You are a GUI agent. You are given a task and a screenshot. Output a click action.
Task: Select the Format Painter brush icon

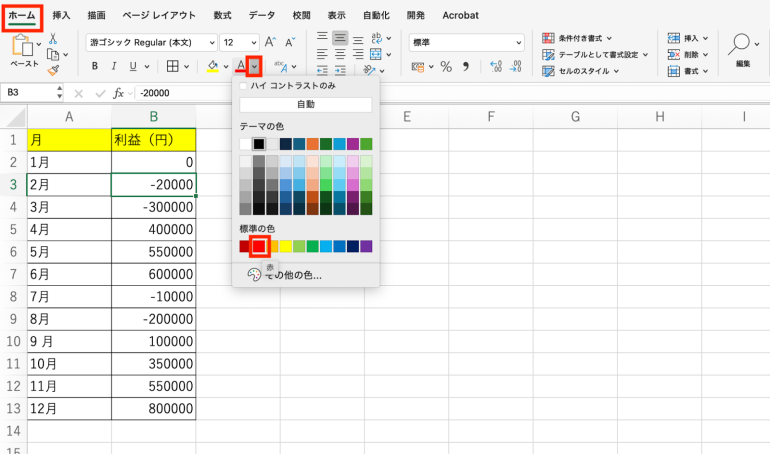coord(53,71)
